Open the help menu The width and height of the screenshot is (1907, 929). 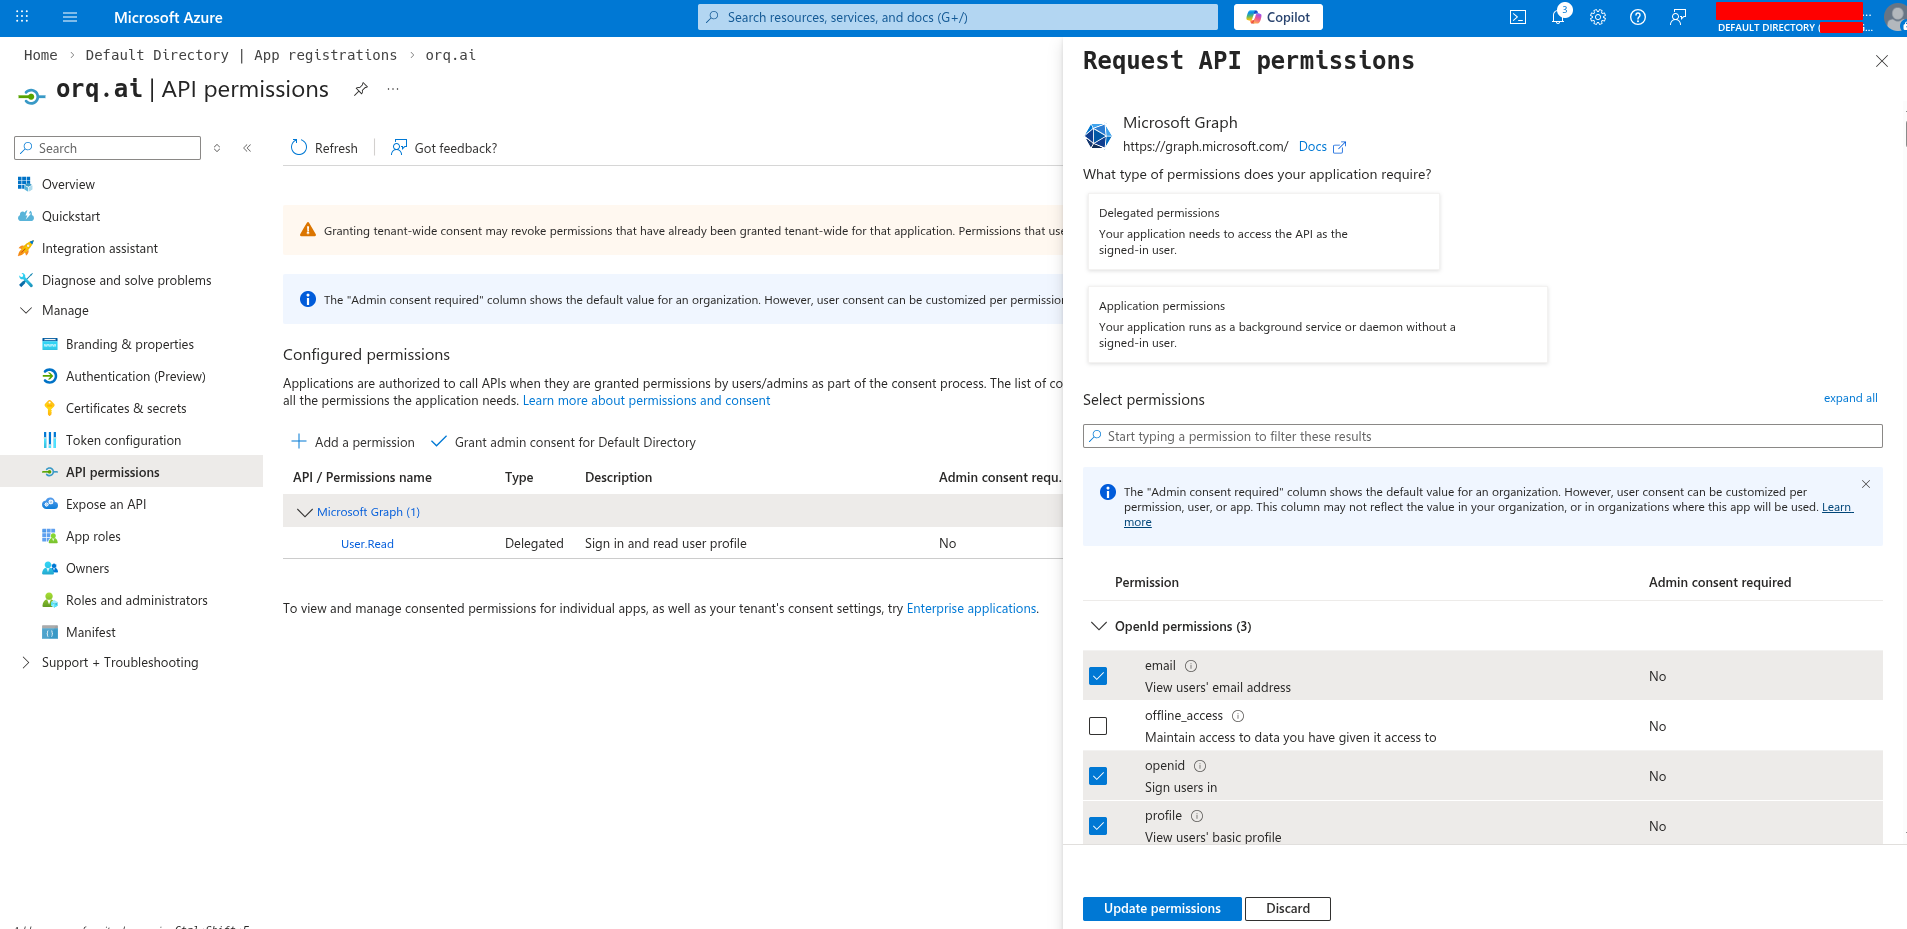pyautogui.click(x=1637, y=17)
